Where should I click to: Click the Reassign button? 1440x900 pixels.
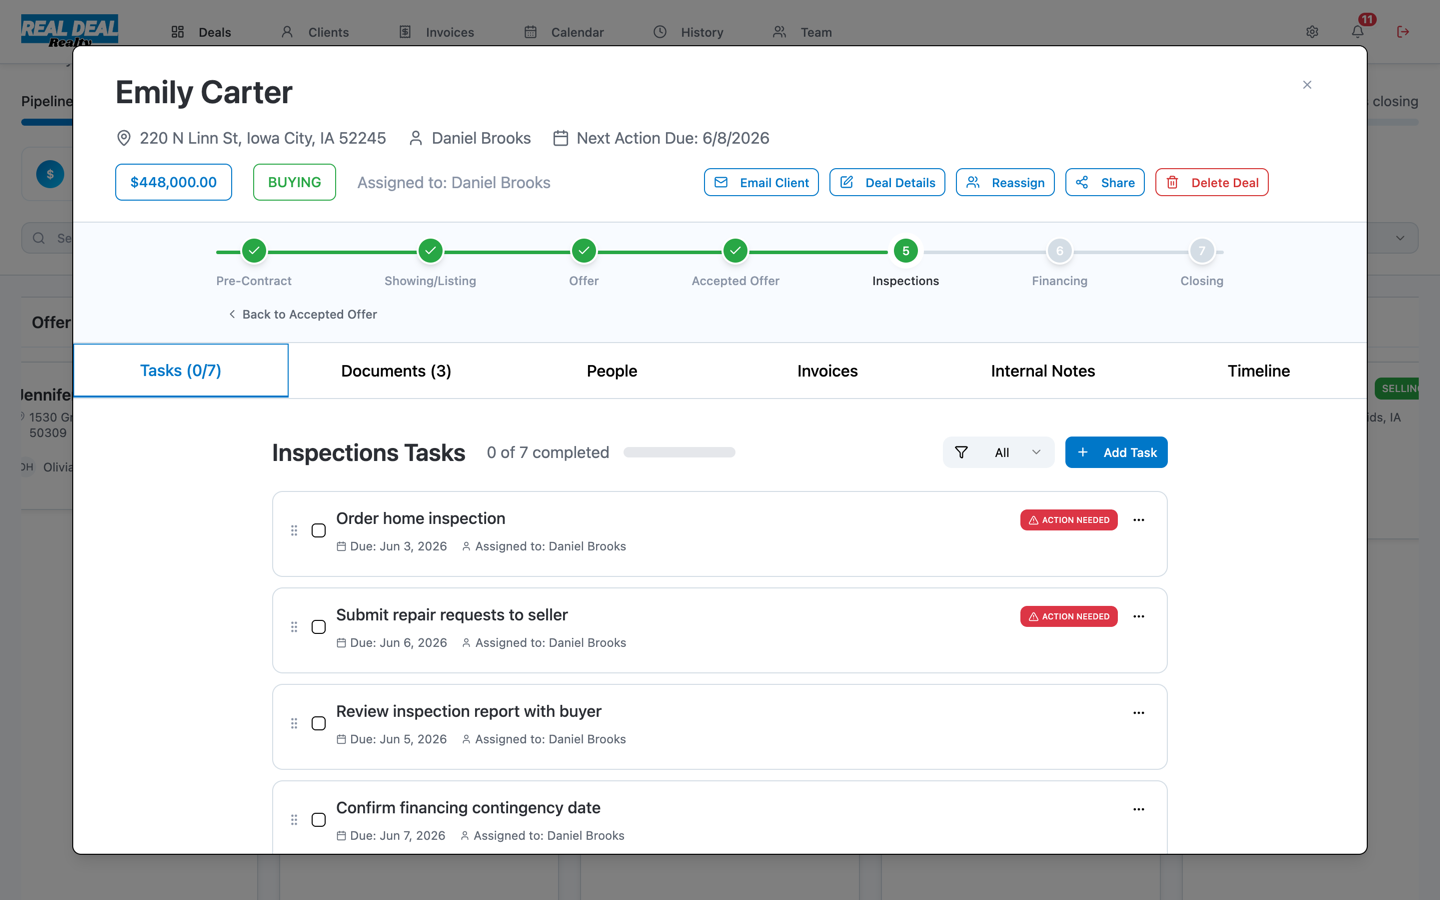tap(1005, 182)
